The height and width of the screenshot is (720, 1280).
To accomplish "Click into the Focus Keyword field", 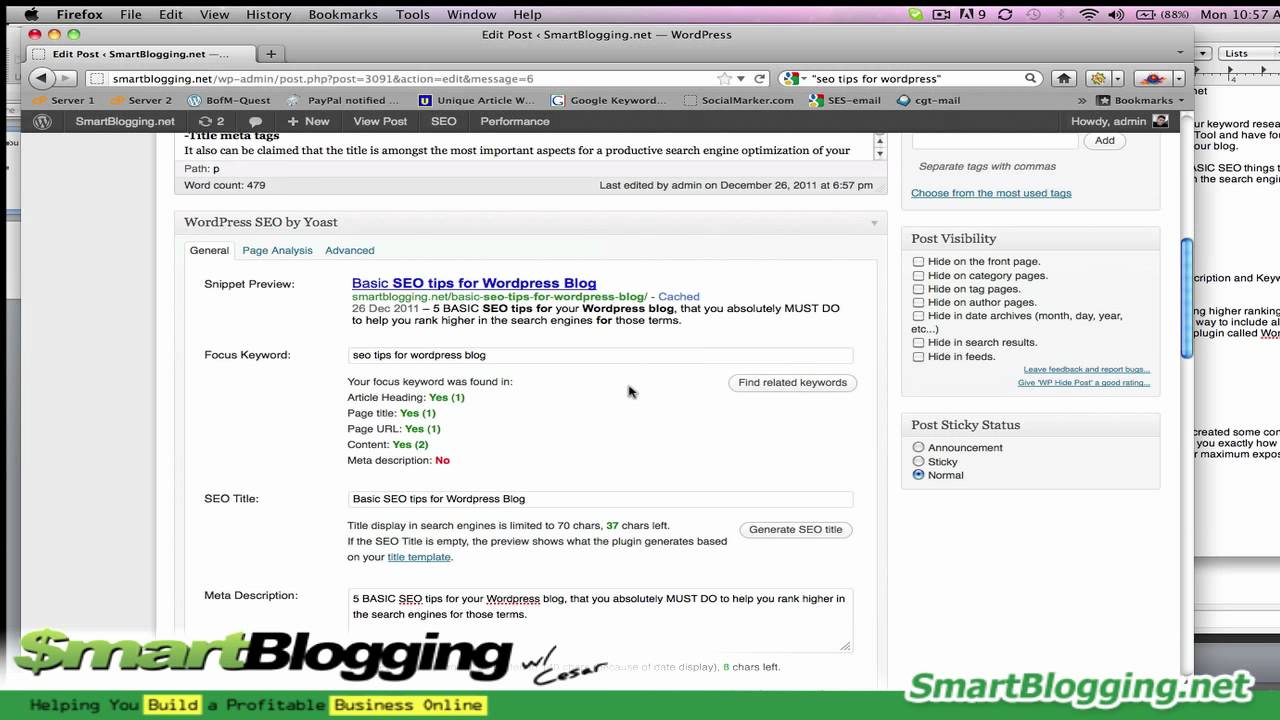I will click(600, 355).
